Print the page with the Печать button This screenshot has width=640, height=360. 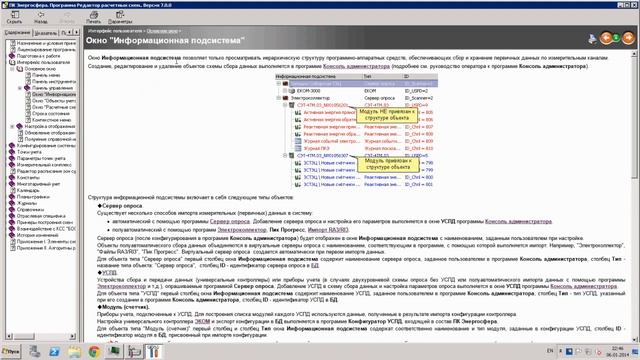click(93, 17)
